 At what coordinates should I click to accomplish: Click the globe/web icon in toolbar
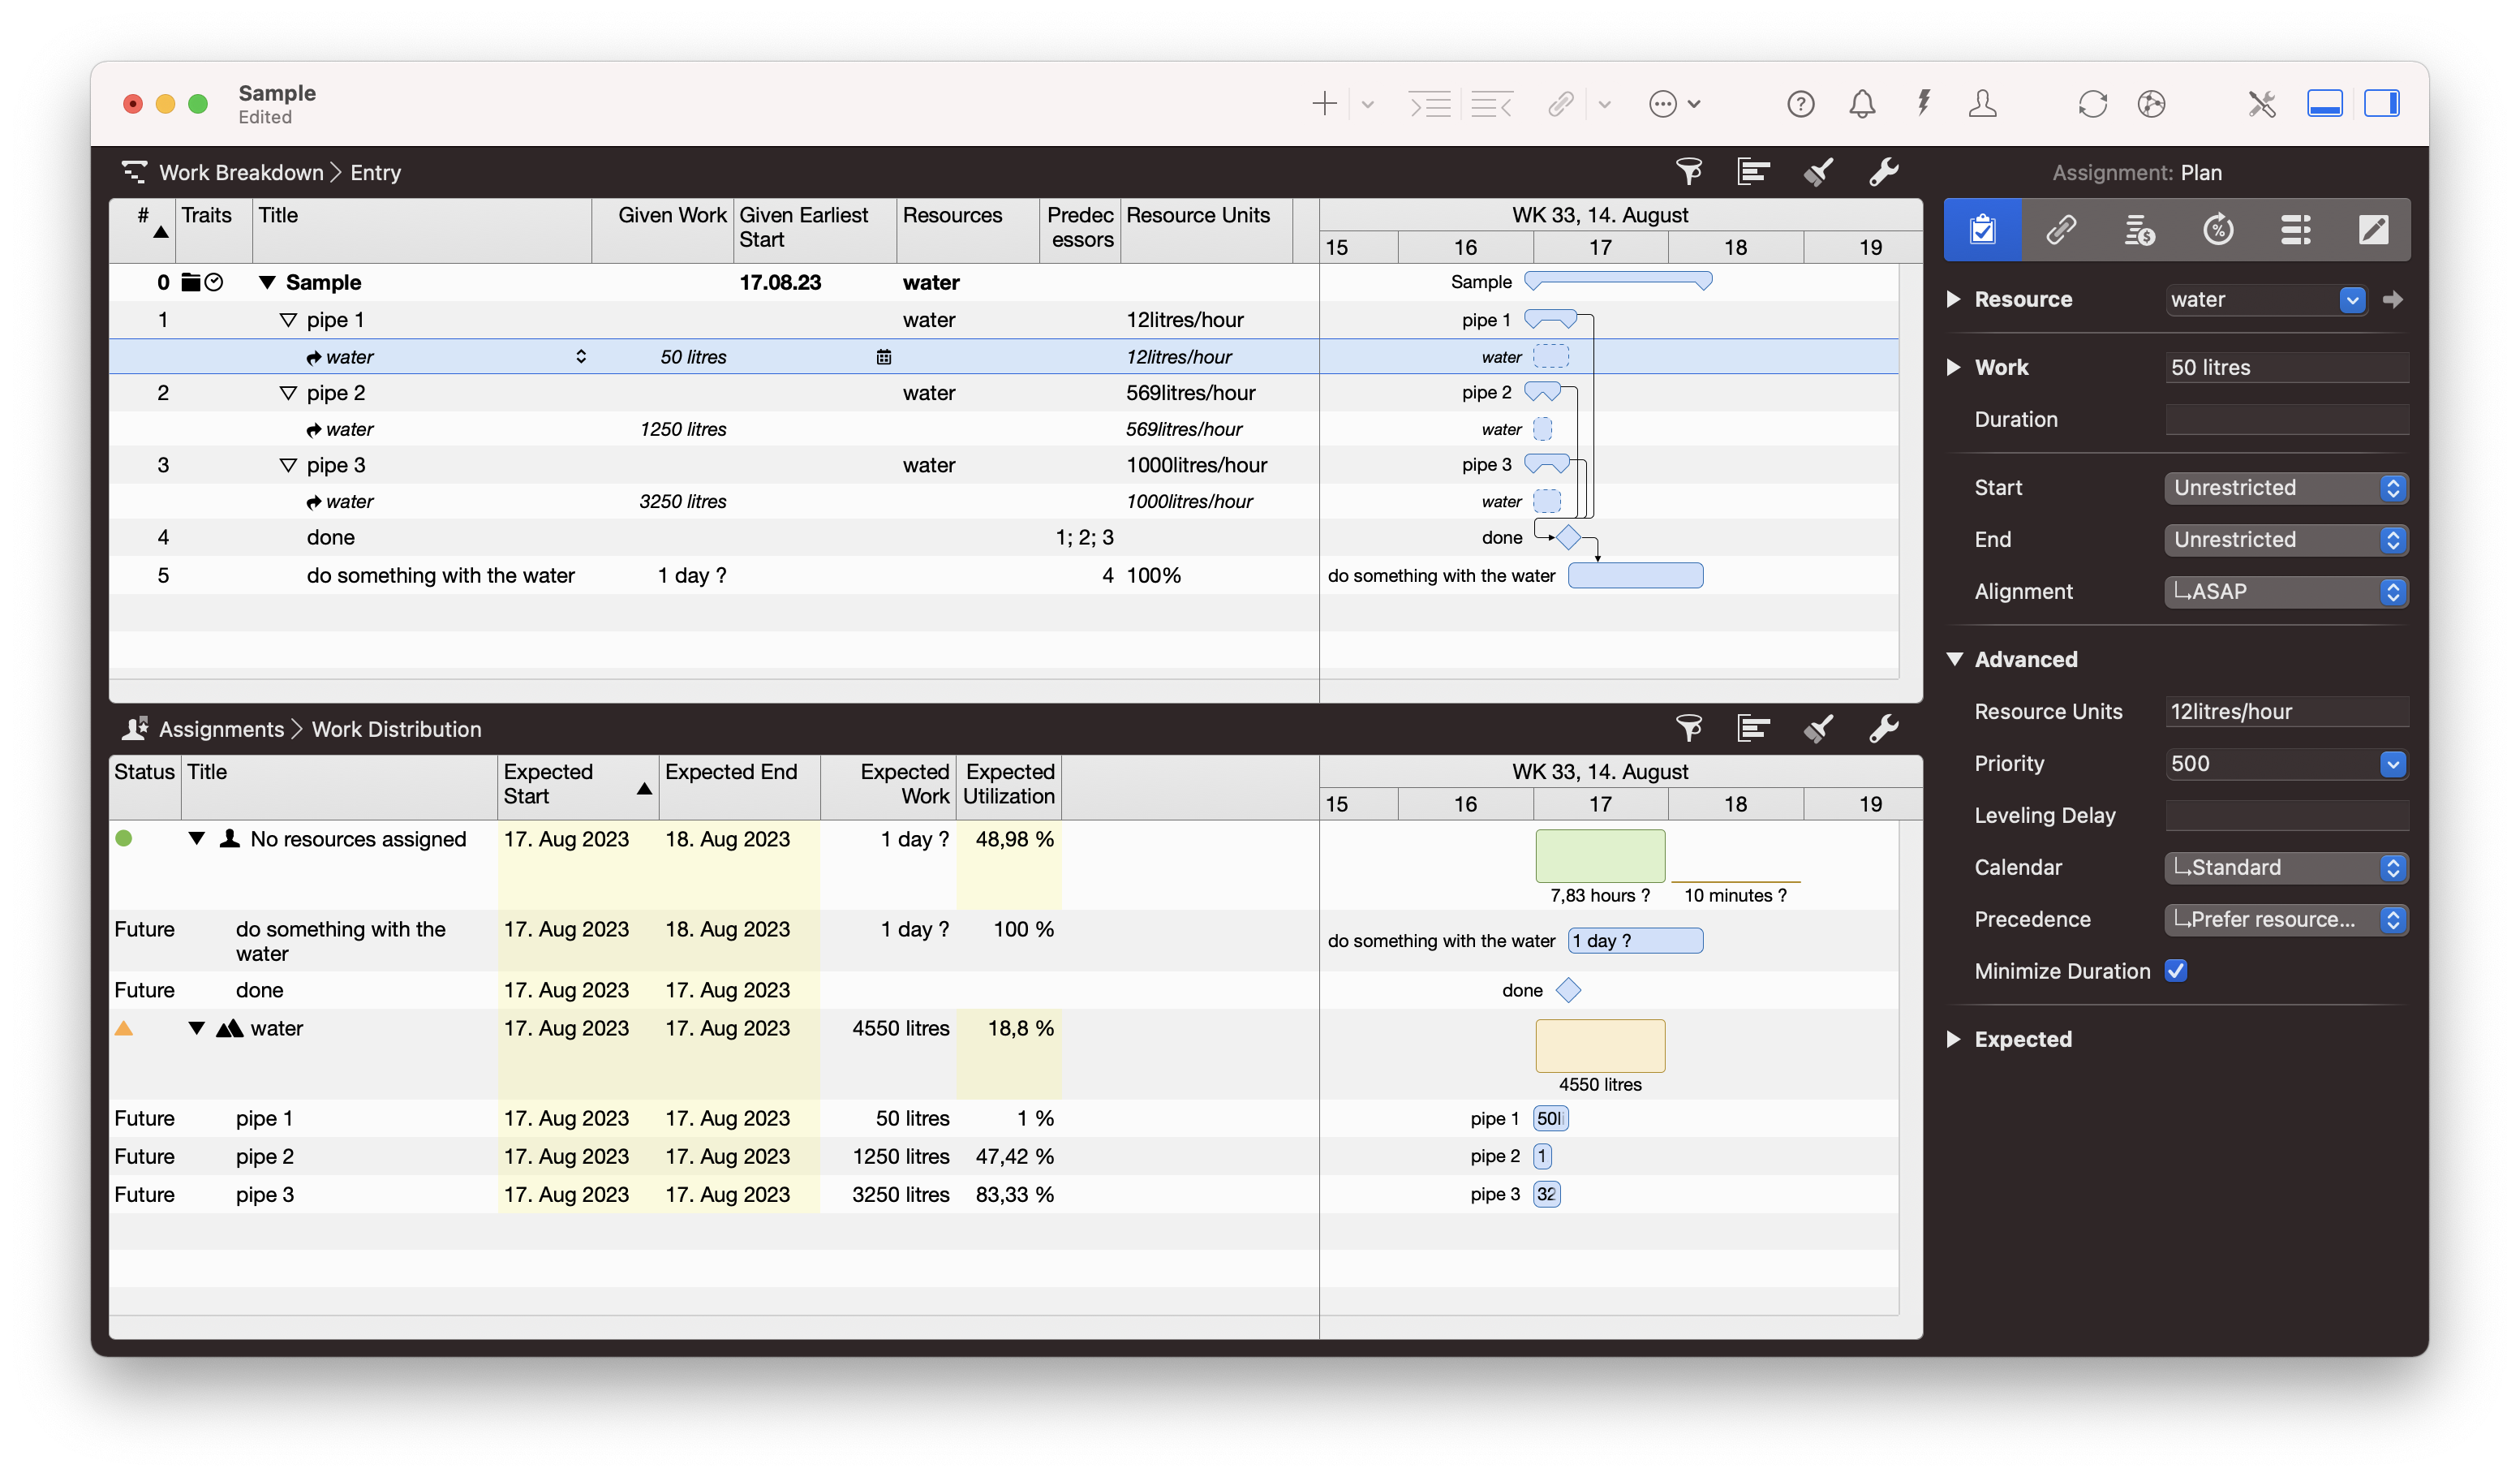click(x=2151, y=104)
